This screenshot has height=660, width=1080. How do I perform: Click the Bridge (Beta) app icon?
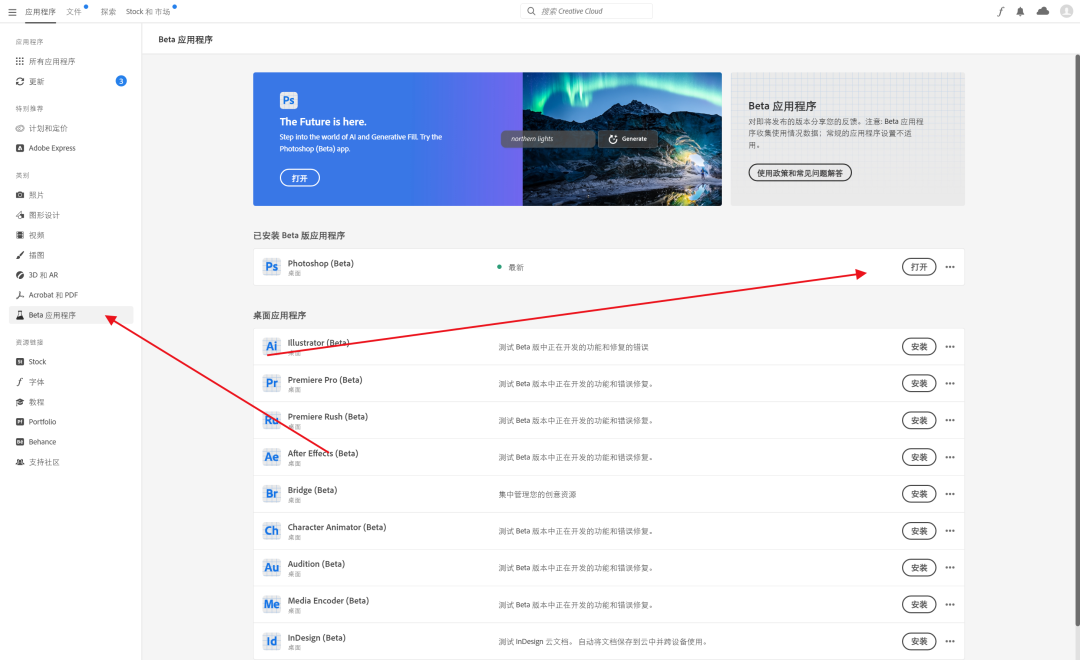271,493
